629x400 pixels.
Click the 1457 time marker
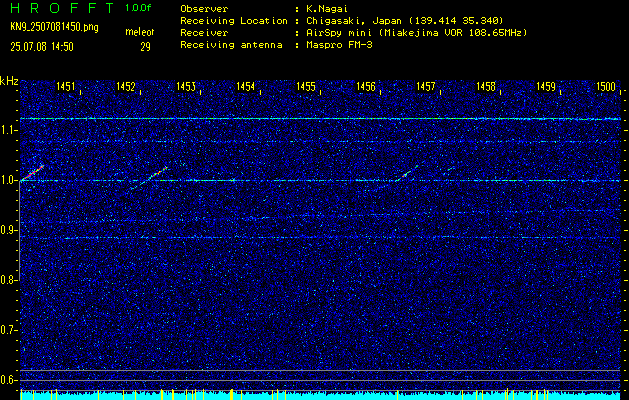(x=426, y=86)
